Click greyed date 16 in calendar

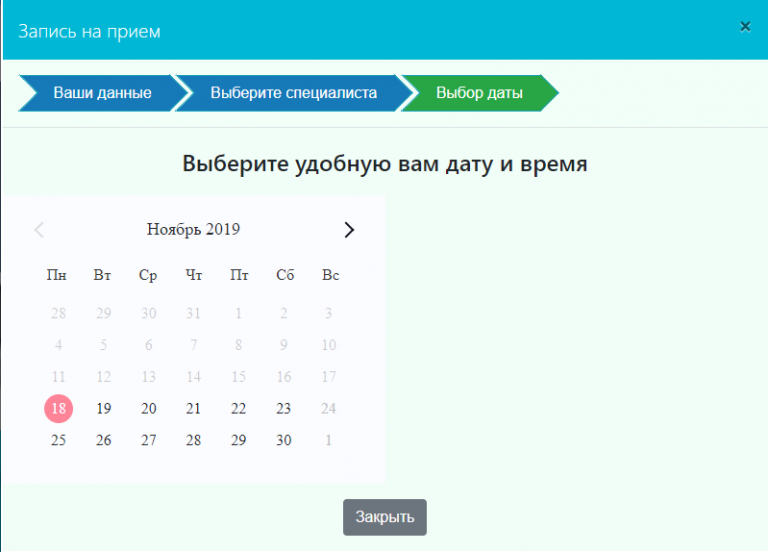[x=284, y=377]
